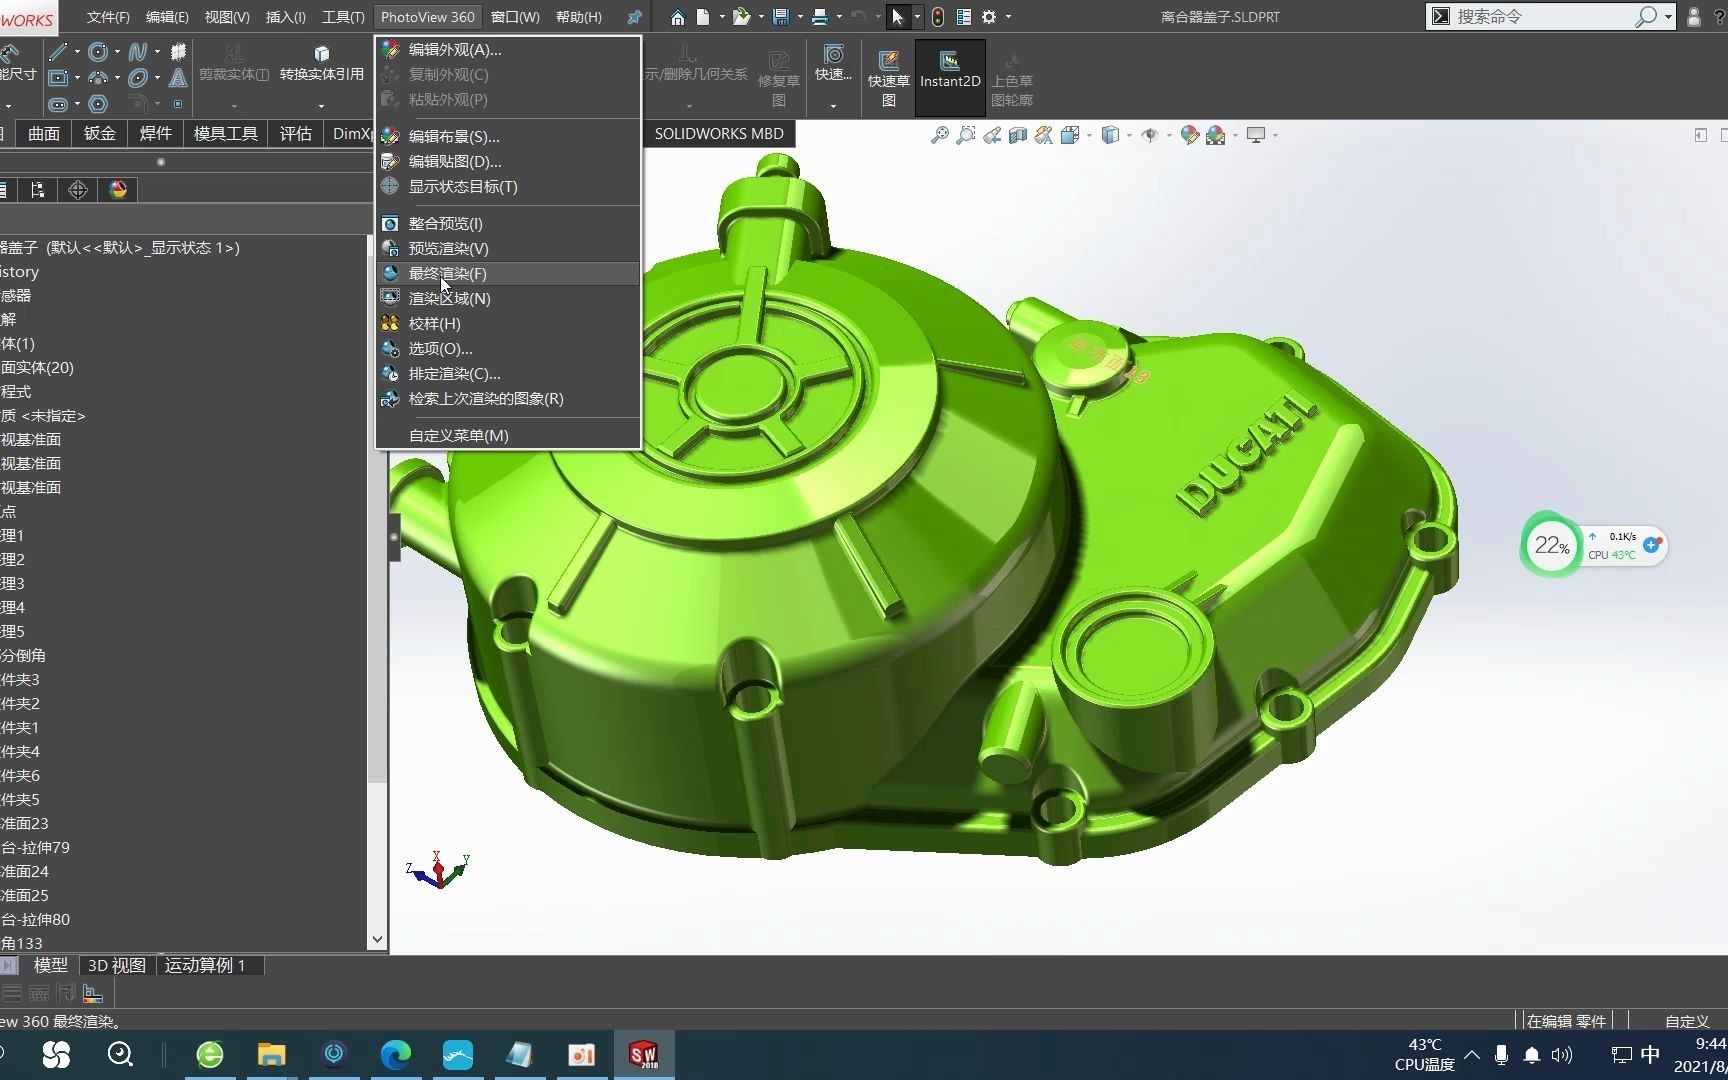Select the Circle sketch tool
Screen dimensions: 1728x1080
coord(98,52)
